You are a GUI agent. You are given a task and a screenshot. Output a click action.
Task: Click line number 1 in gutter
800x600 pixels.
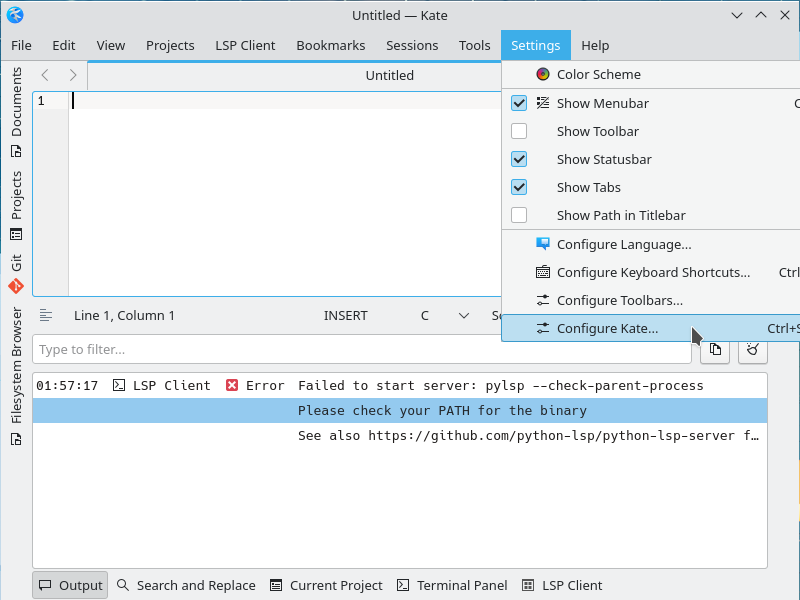point(41,101)
